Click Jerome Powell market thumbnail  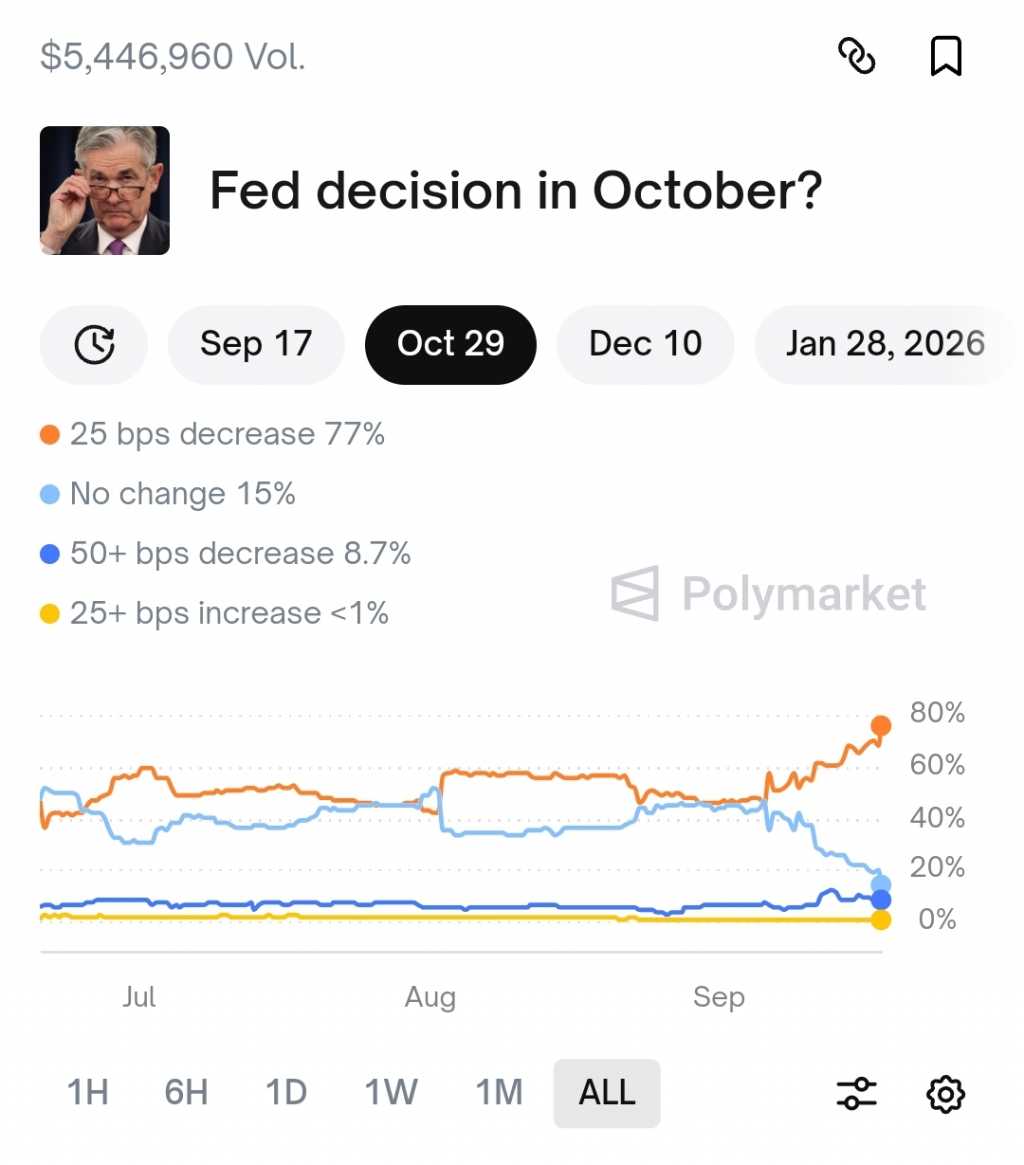pyautogui.click(x=105, y=190)
